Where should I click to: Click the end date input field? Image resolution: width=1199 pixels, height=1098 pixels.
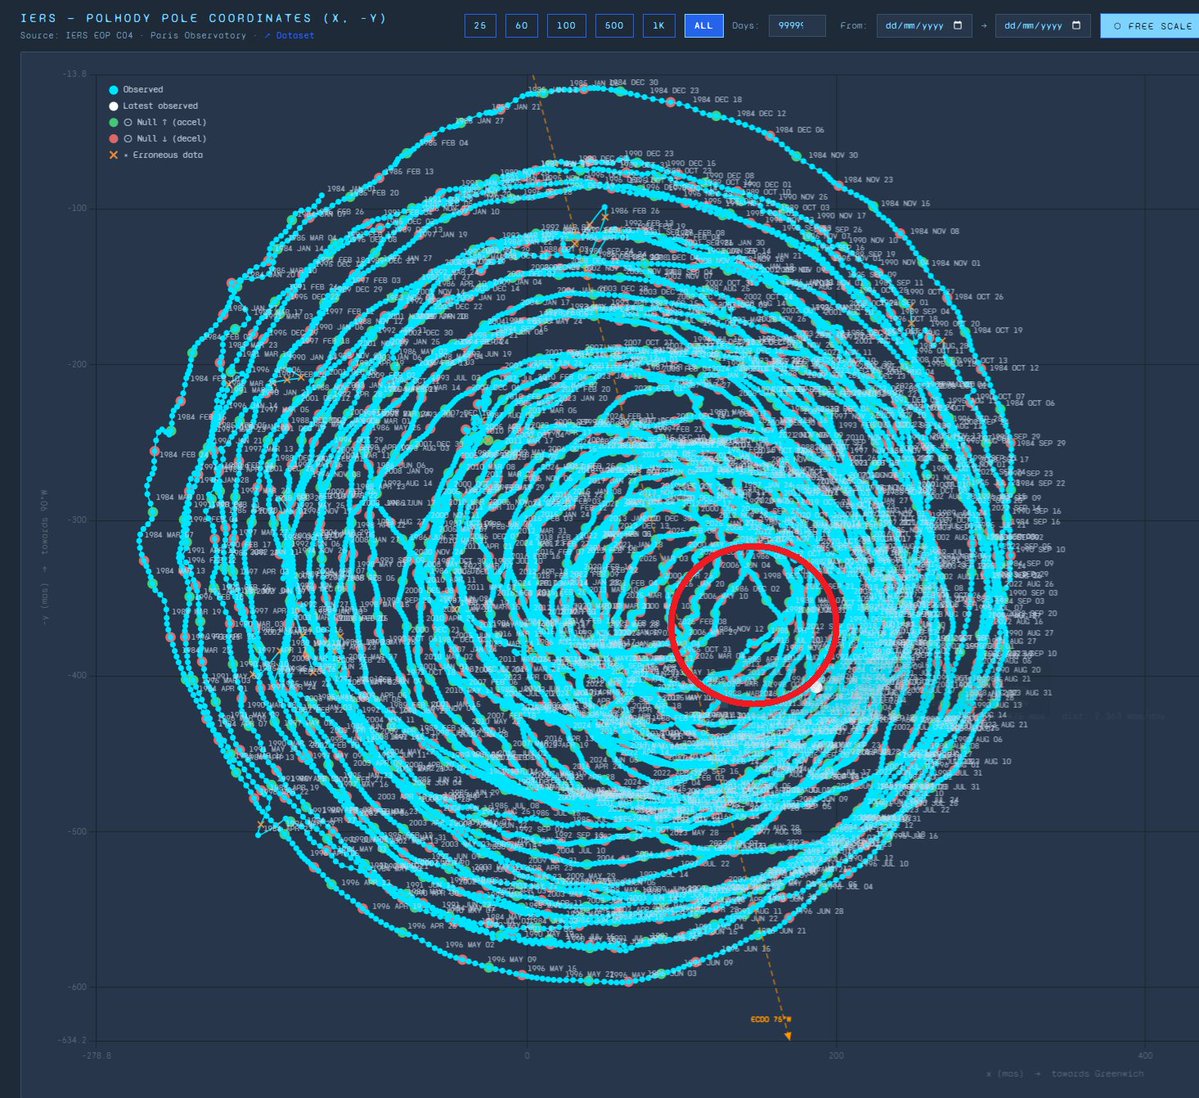pyautogui.click(x=1042, y=25)
